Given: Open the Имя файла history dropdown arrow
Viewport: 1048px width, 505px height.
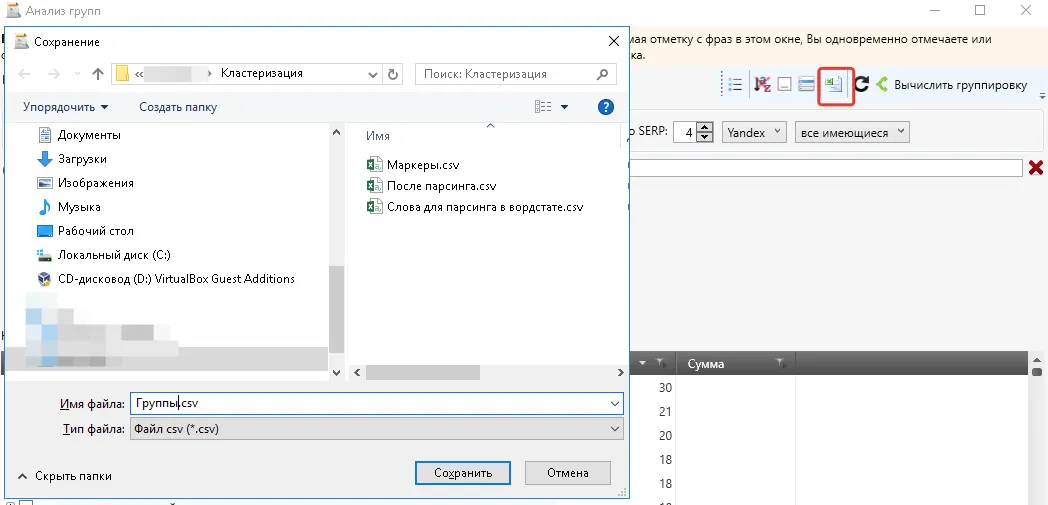Looking at the screenshot, I should tap(615, 403).
